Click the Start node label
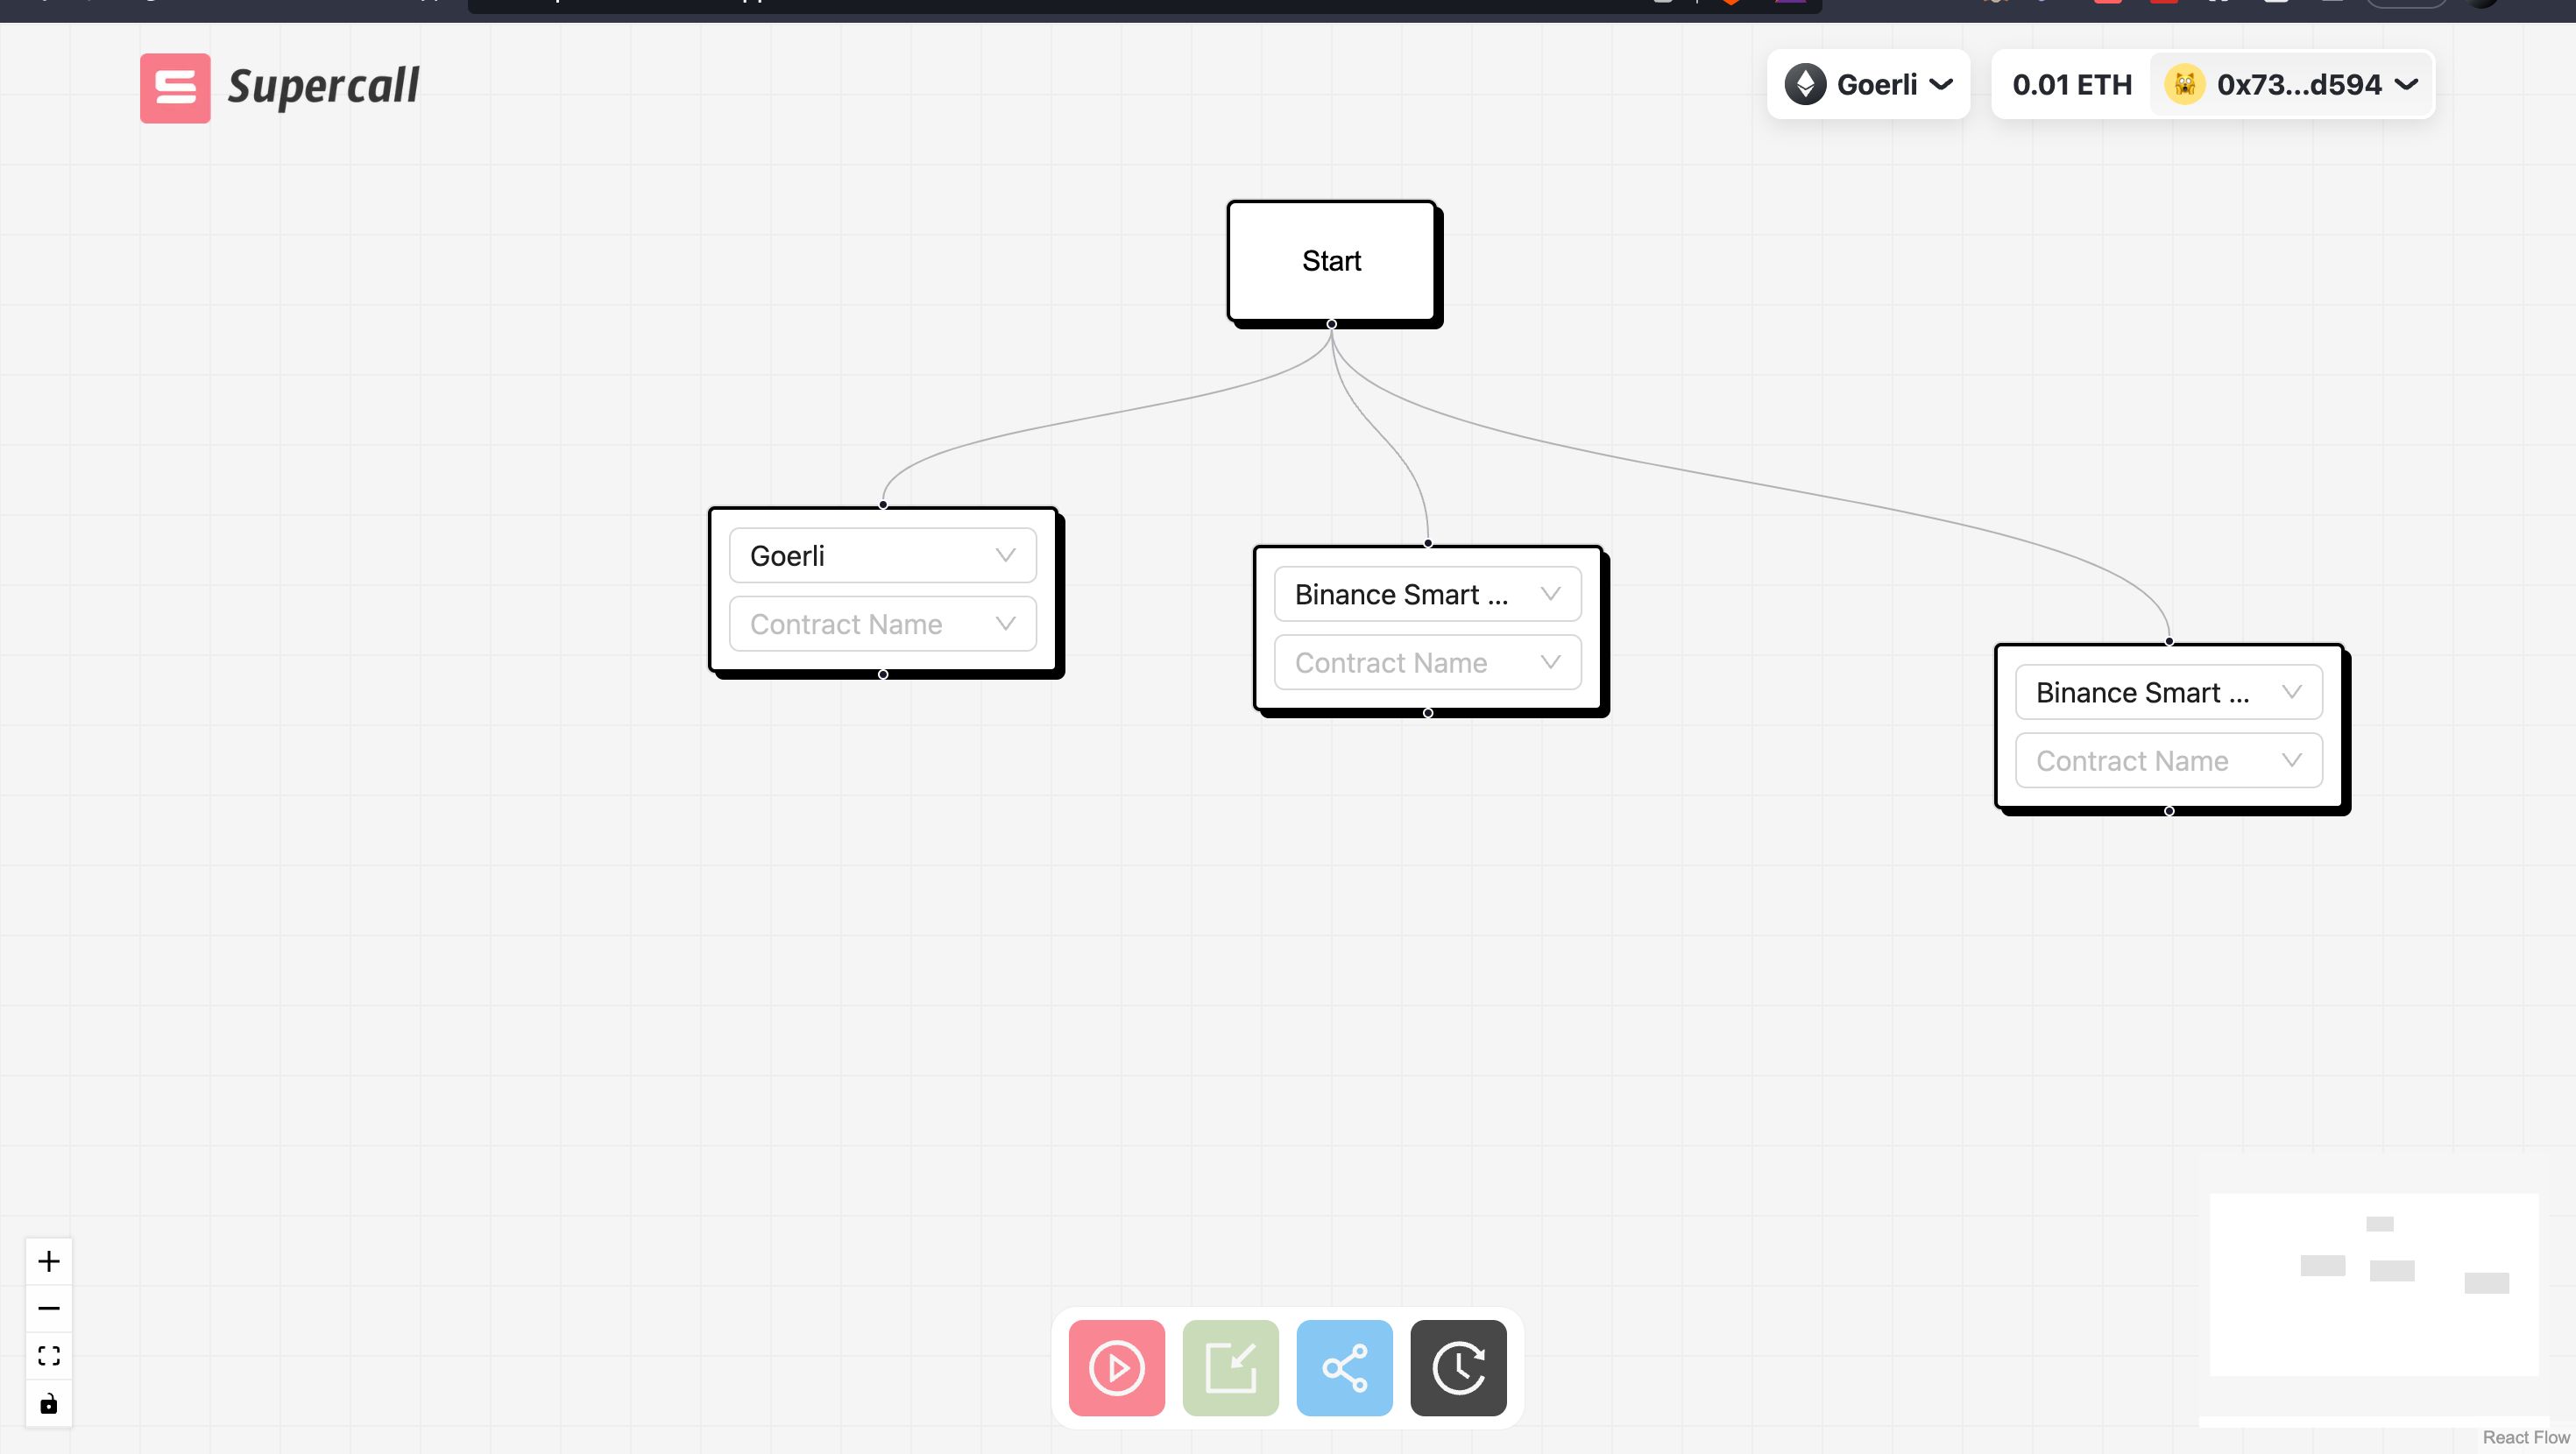This screenshot has height=1454, width=2576. (x=1330, y=260)
